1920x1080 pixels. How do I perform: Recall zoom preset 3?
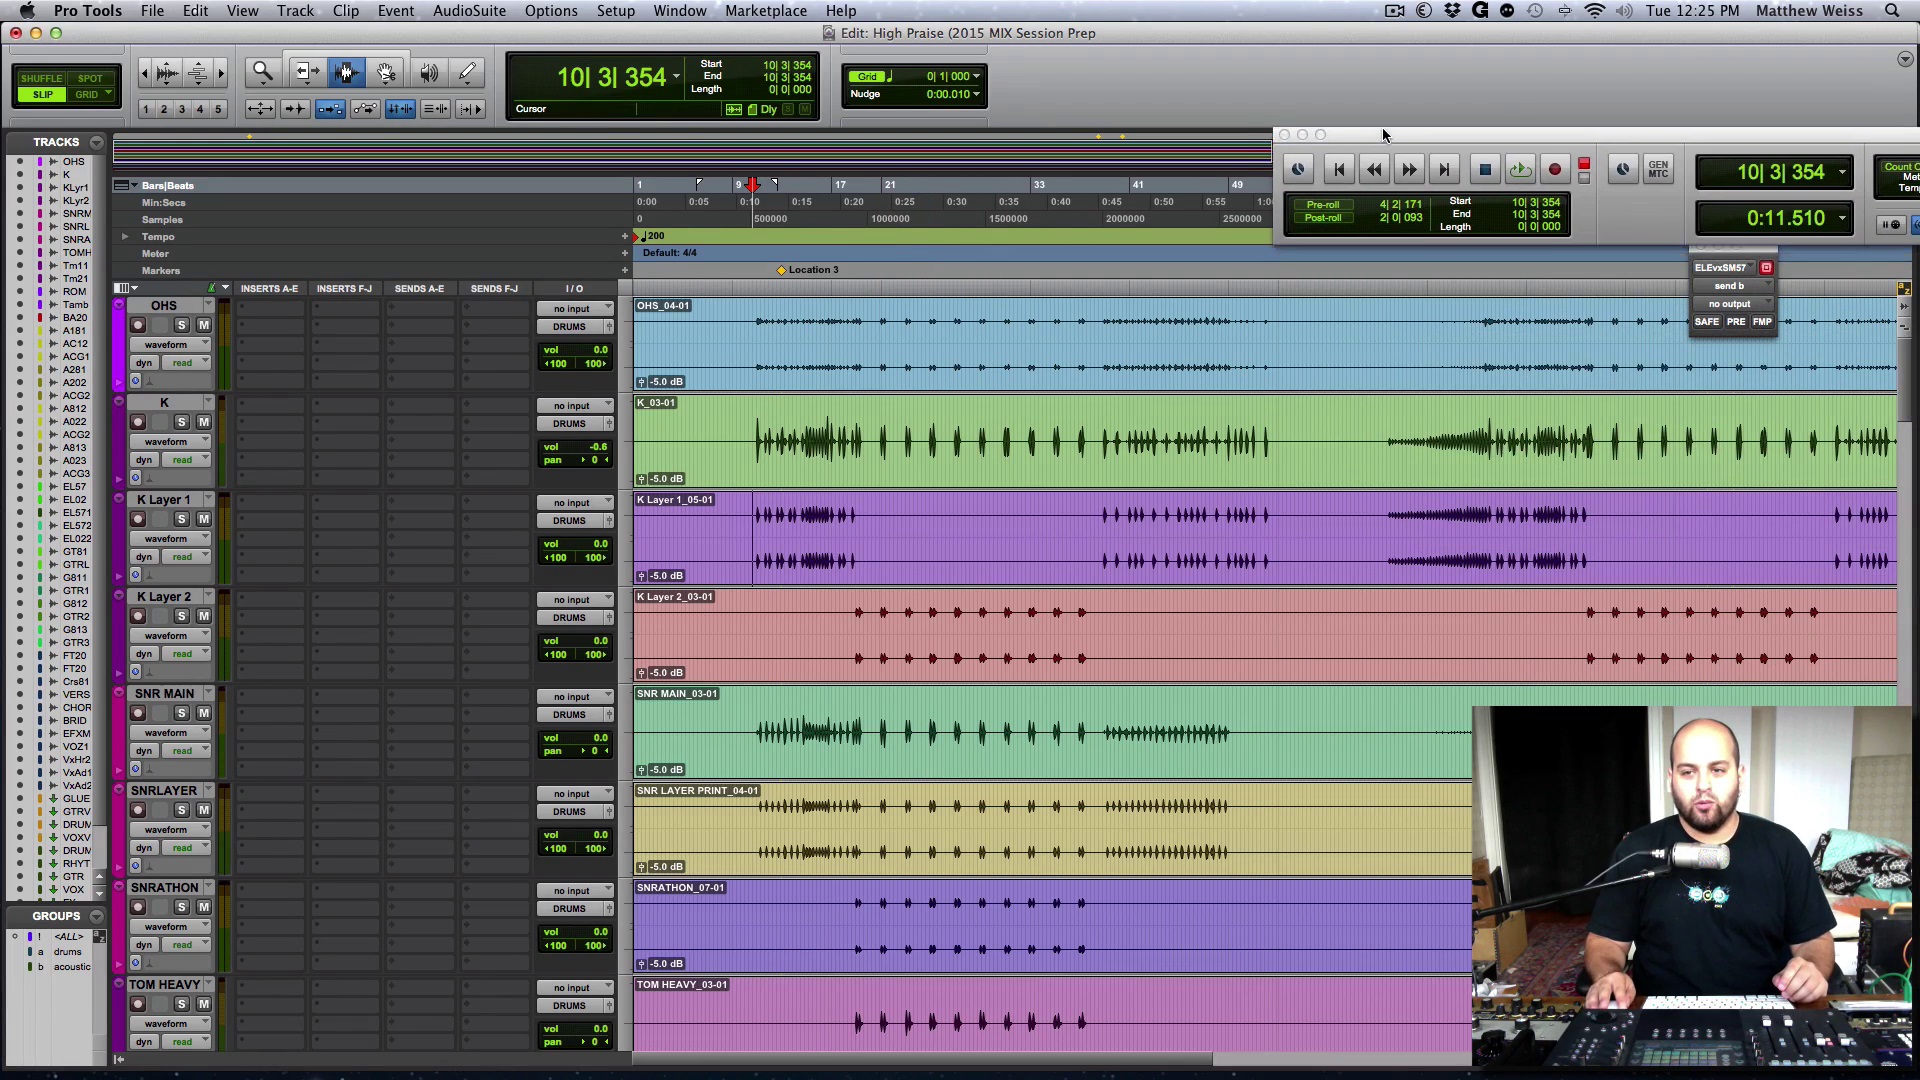[182, 109]
